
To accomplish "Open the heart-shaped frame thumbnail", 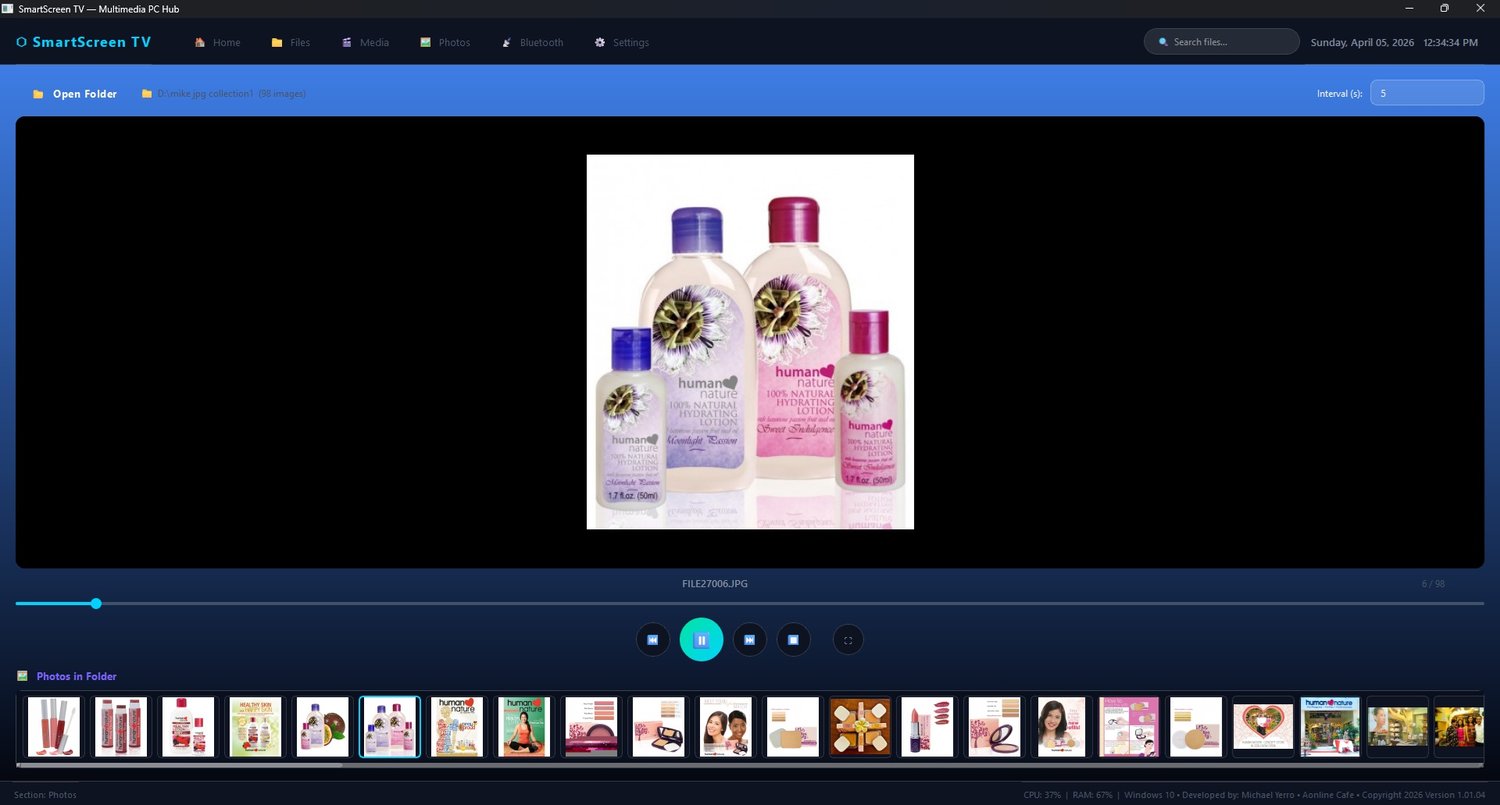I will click(1263, 727).
